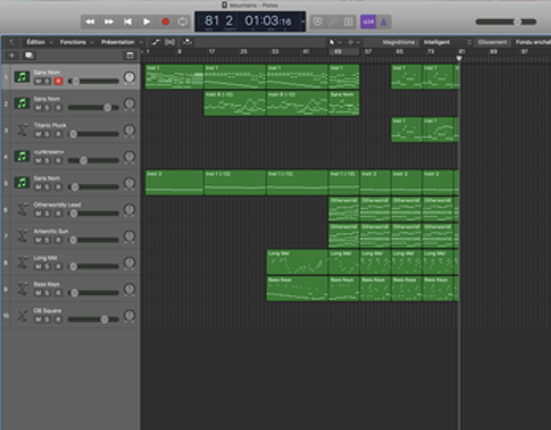The height and width of the screenshot is (430, 551).
Task: Click the Ott Square track icon
Action: [x=22, y=315]
